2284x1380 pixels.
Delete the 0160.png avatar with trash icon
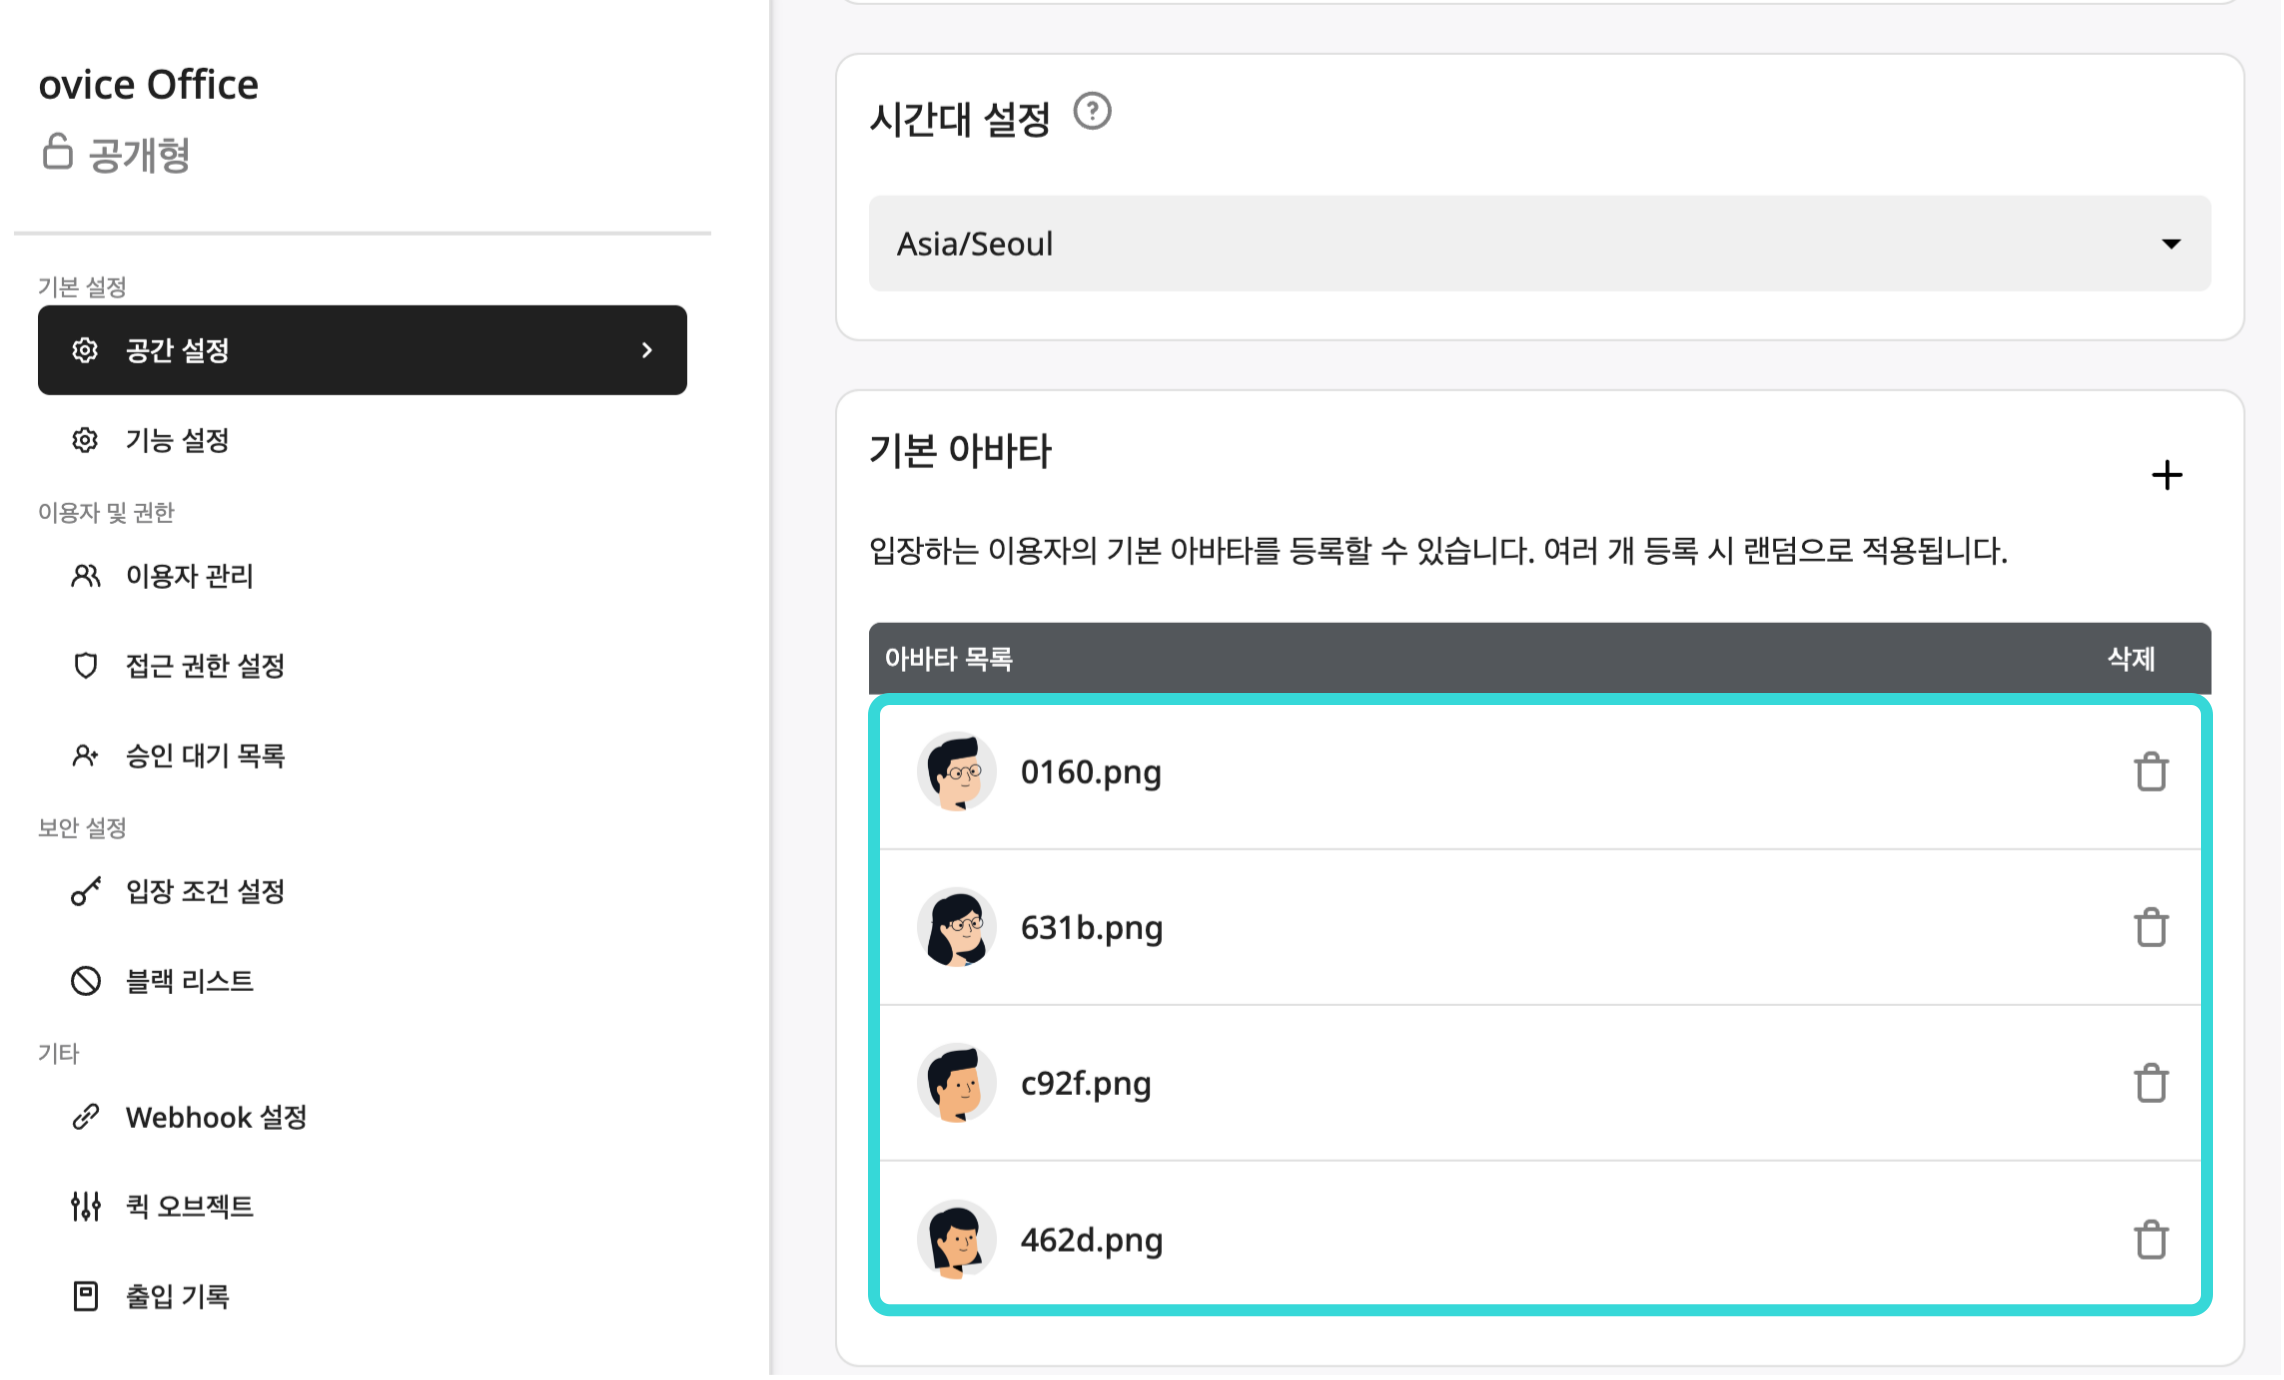coord(2151,771)
